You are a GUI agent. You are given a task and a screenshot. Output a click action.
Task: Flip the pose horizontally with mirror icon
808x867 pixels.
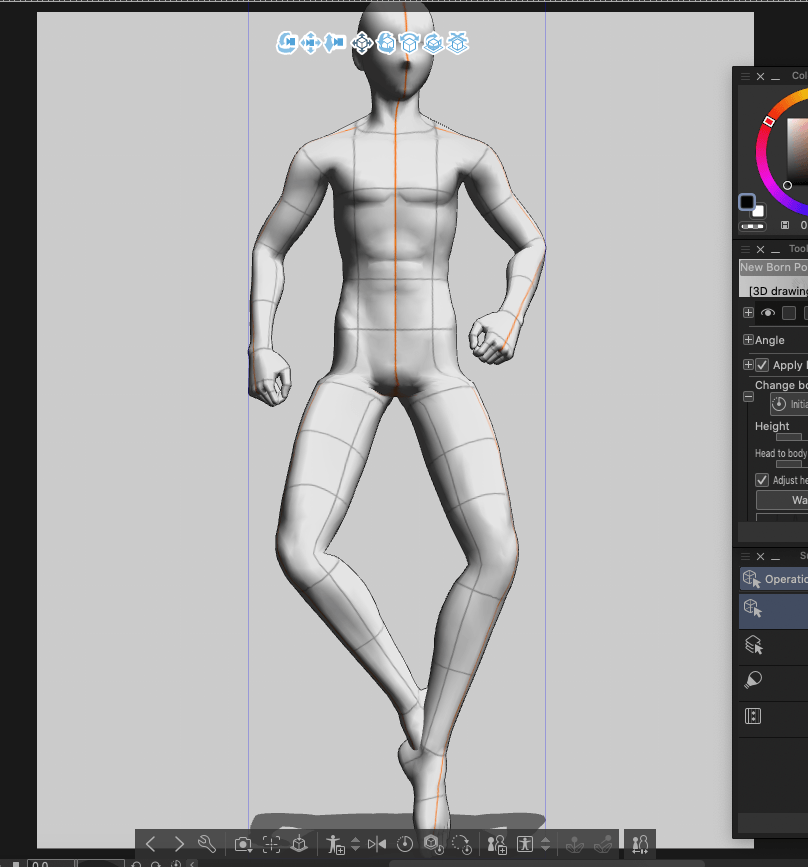tap(377, 844)
